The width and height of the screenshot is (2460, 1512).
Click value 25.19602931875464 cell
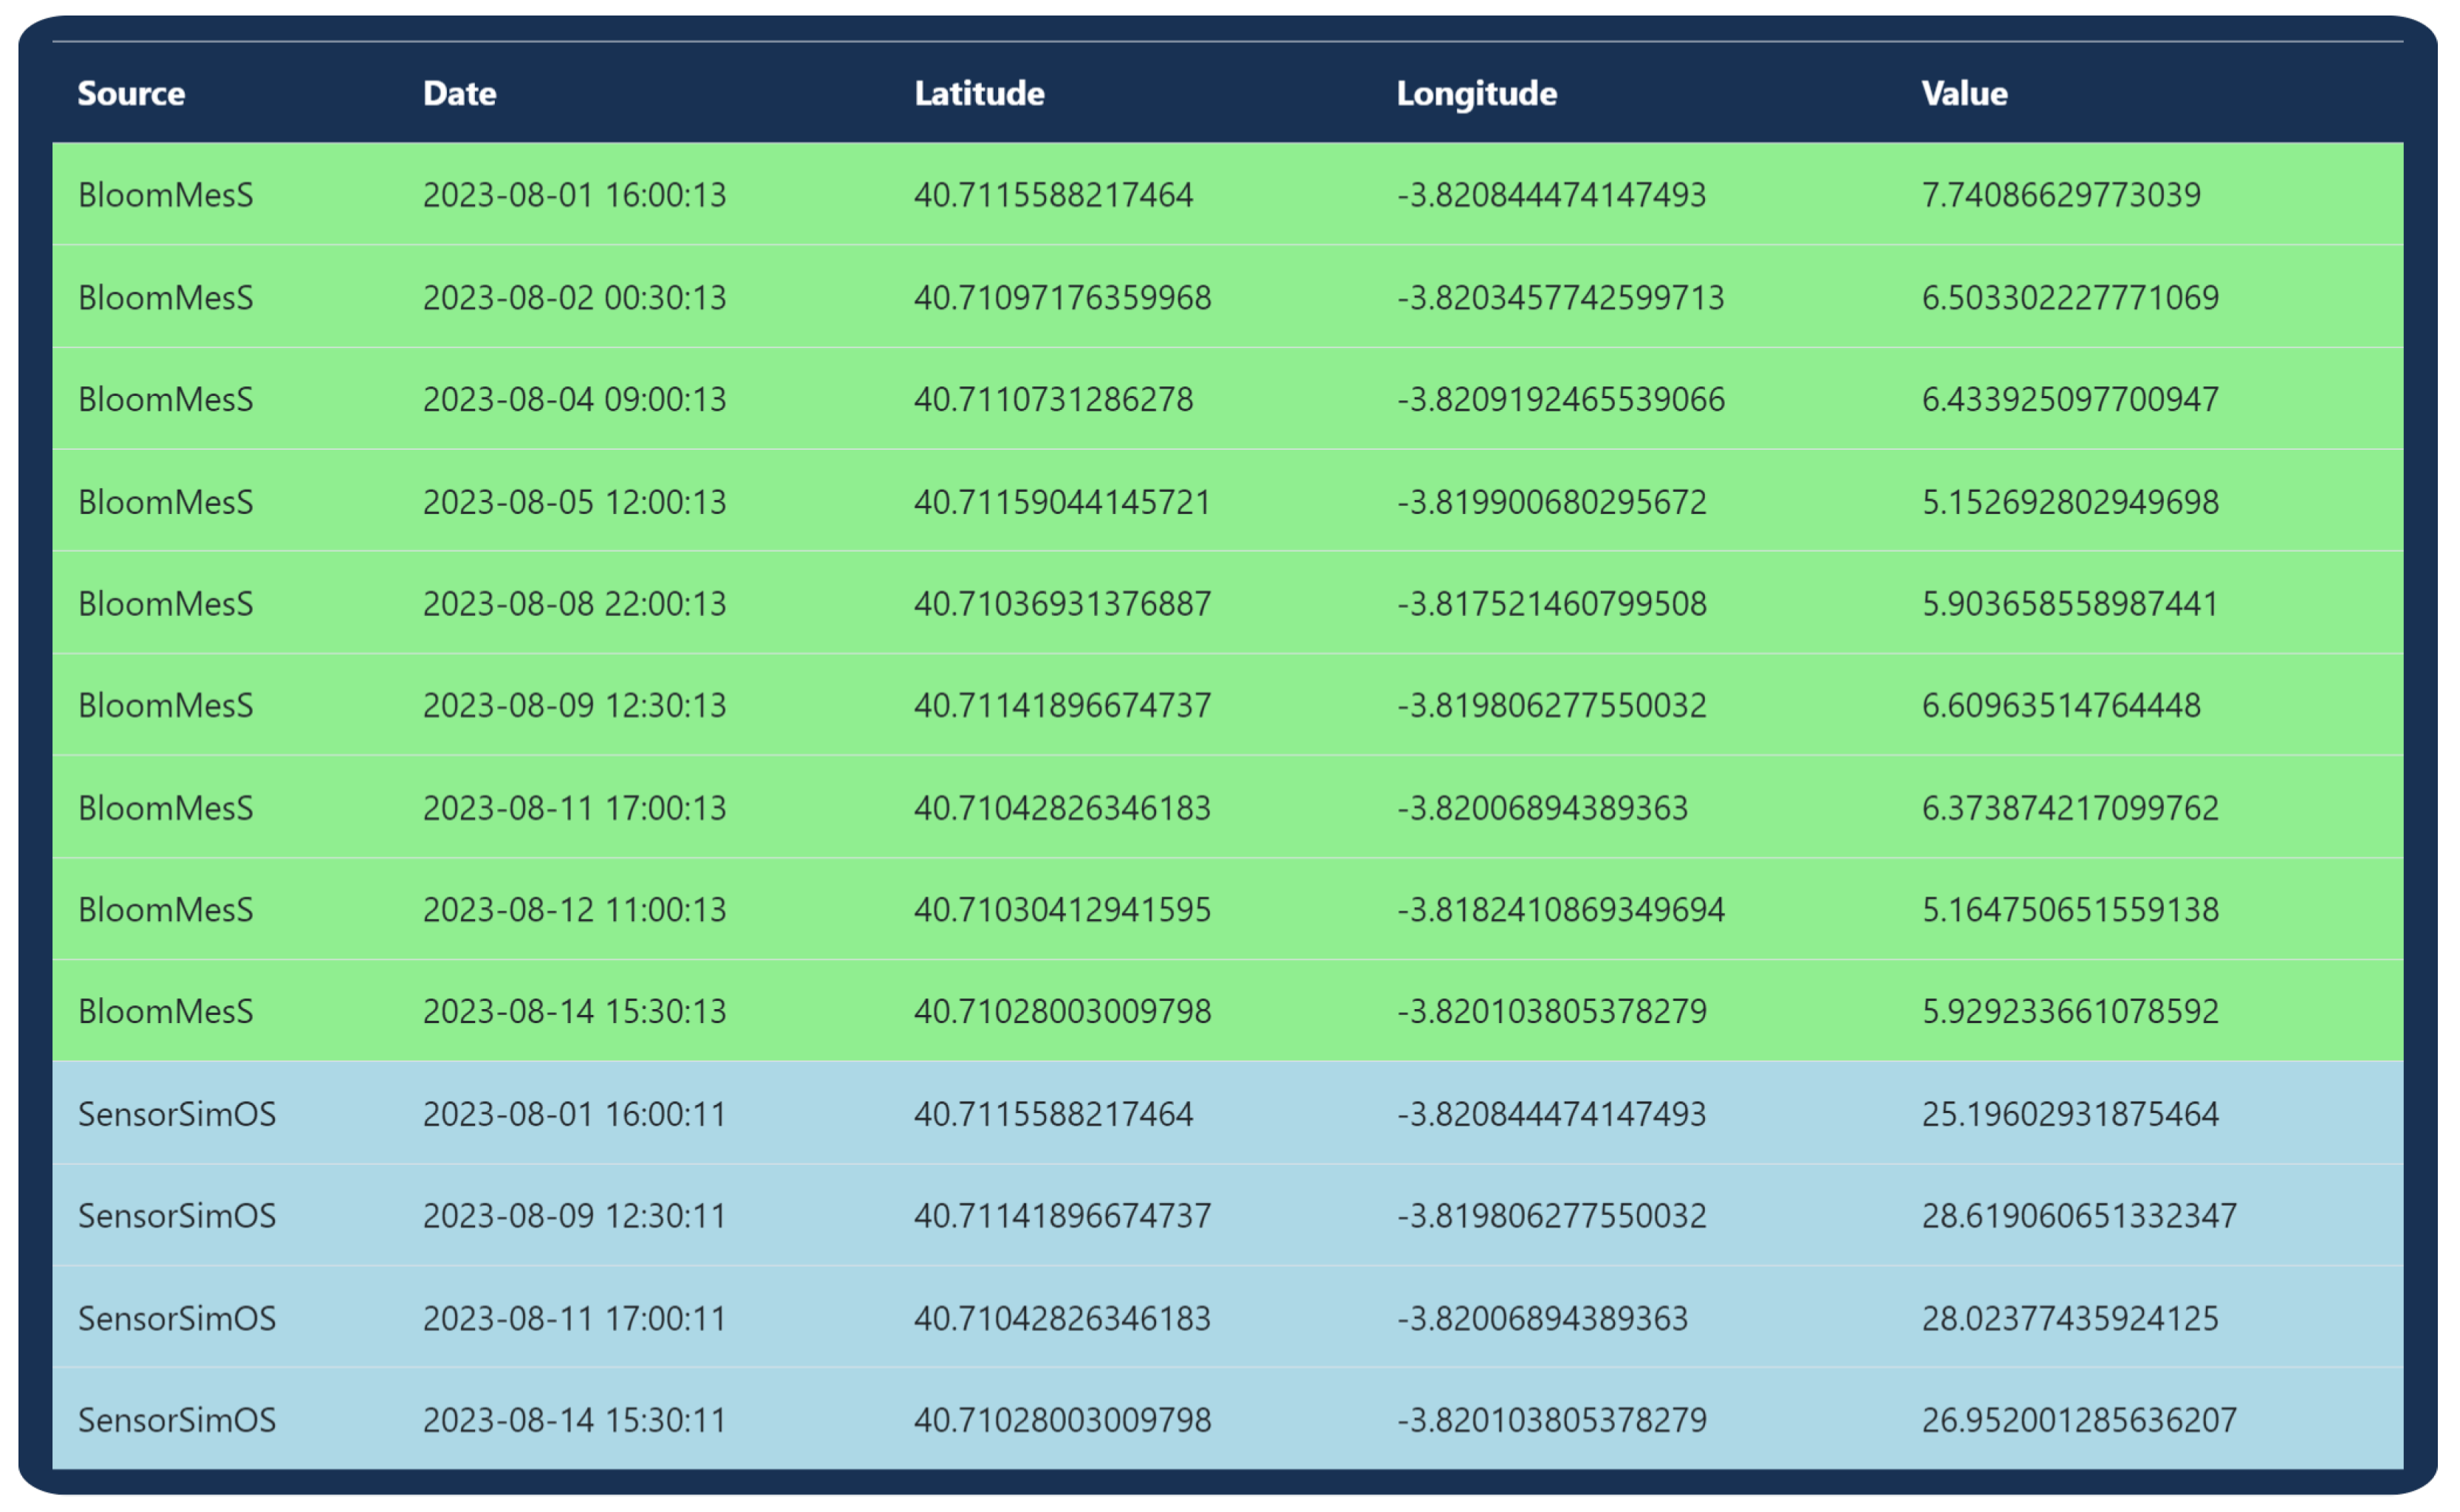point(2069,1113)
